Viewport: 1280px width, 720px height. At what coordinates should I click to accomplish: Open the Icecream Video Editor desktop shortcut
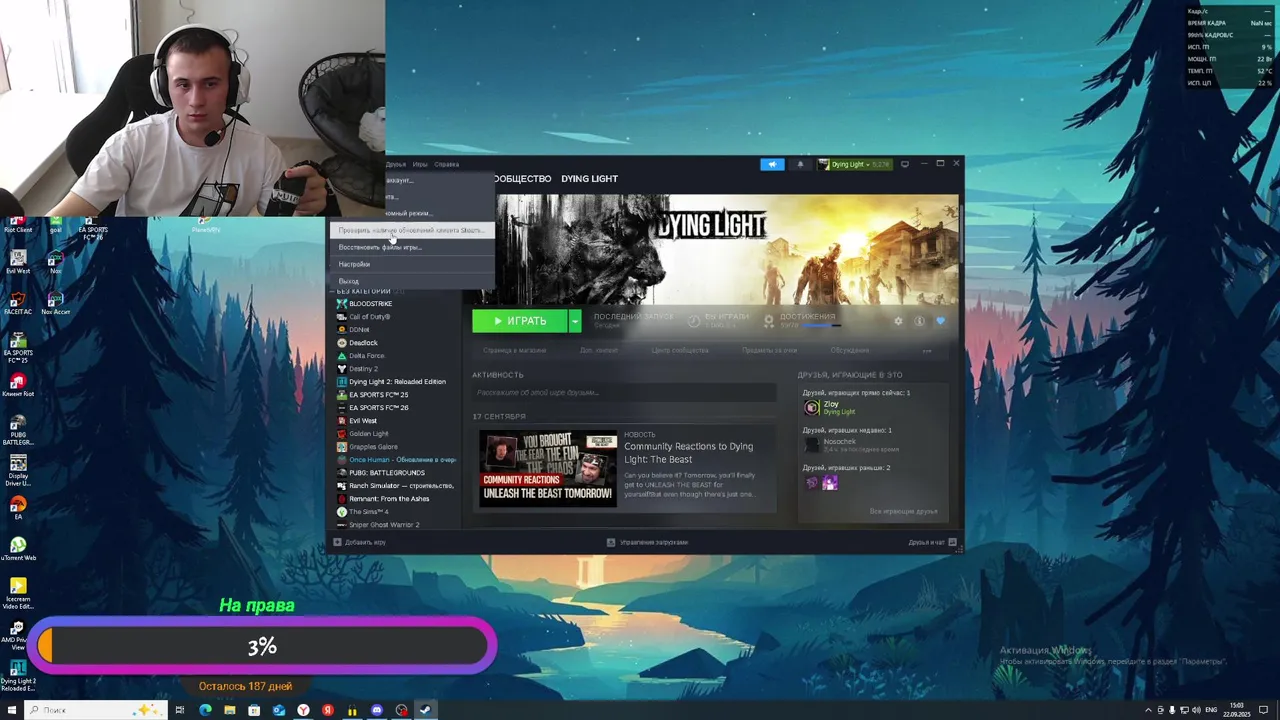tap(18, 592)
